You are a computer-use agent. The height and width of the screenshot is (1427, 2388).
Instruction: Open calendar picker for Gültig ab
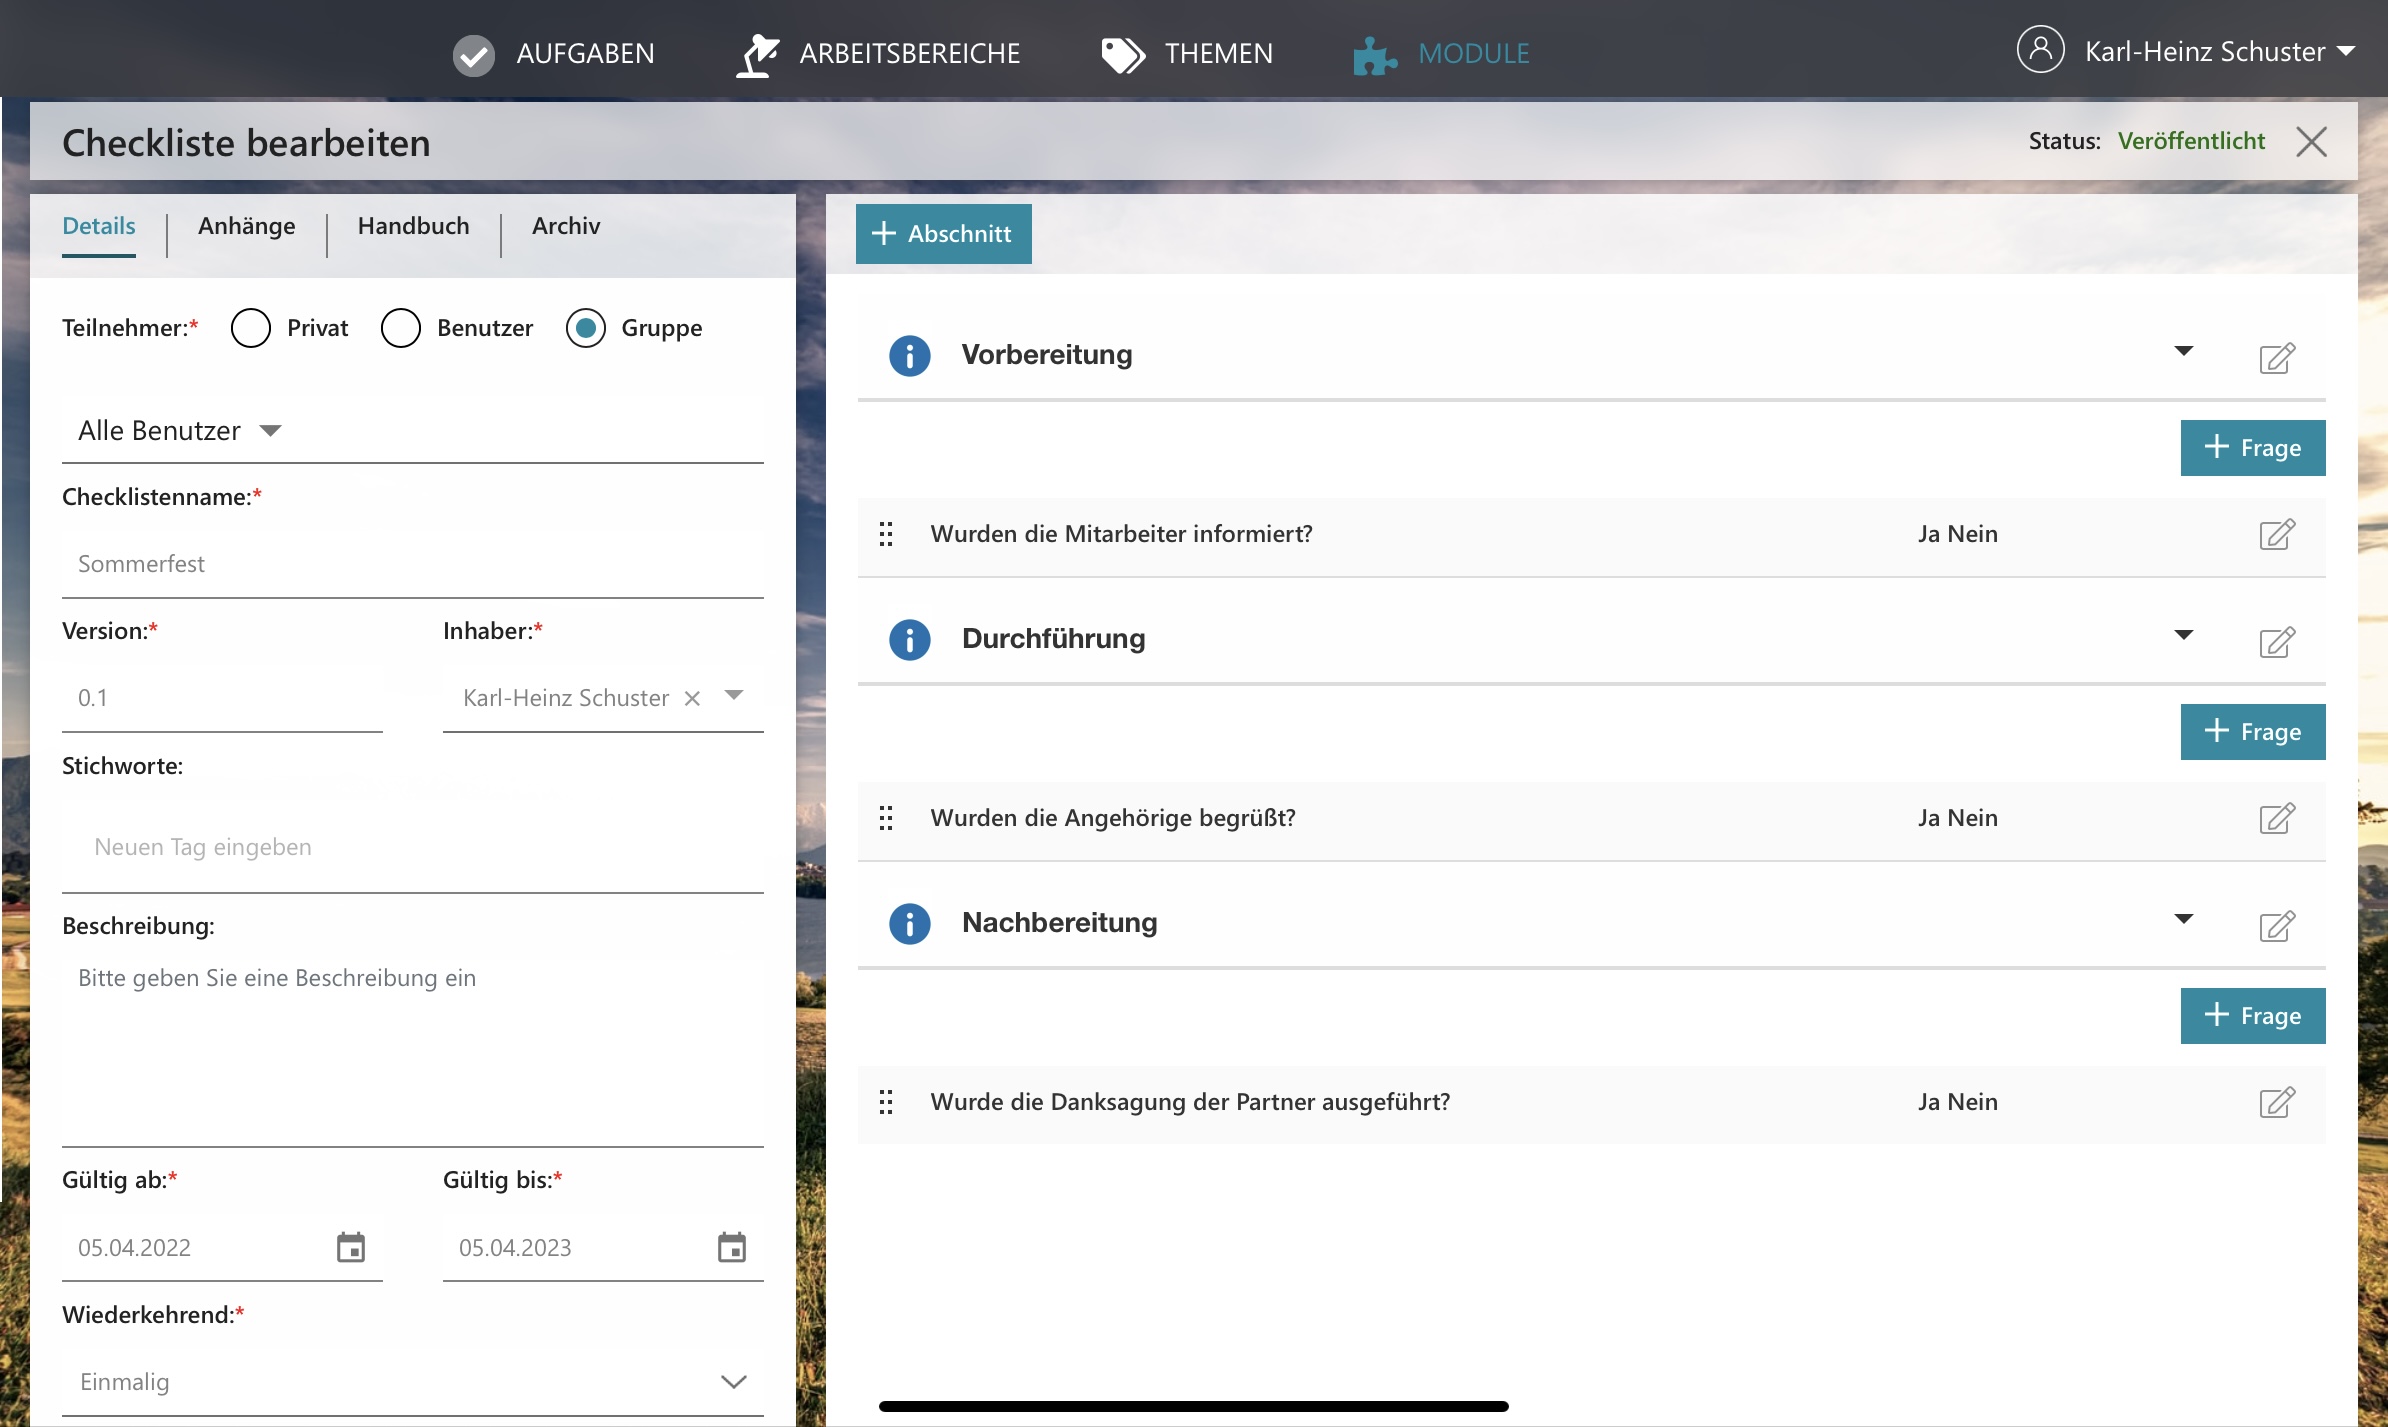(350, 1247)
